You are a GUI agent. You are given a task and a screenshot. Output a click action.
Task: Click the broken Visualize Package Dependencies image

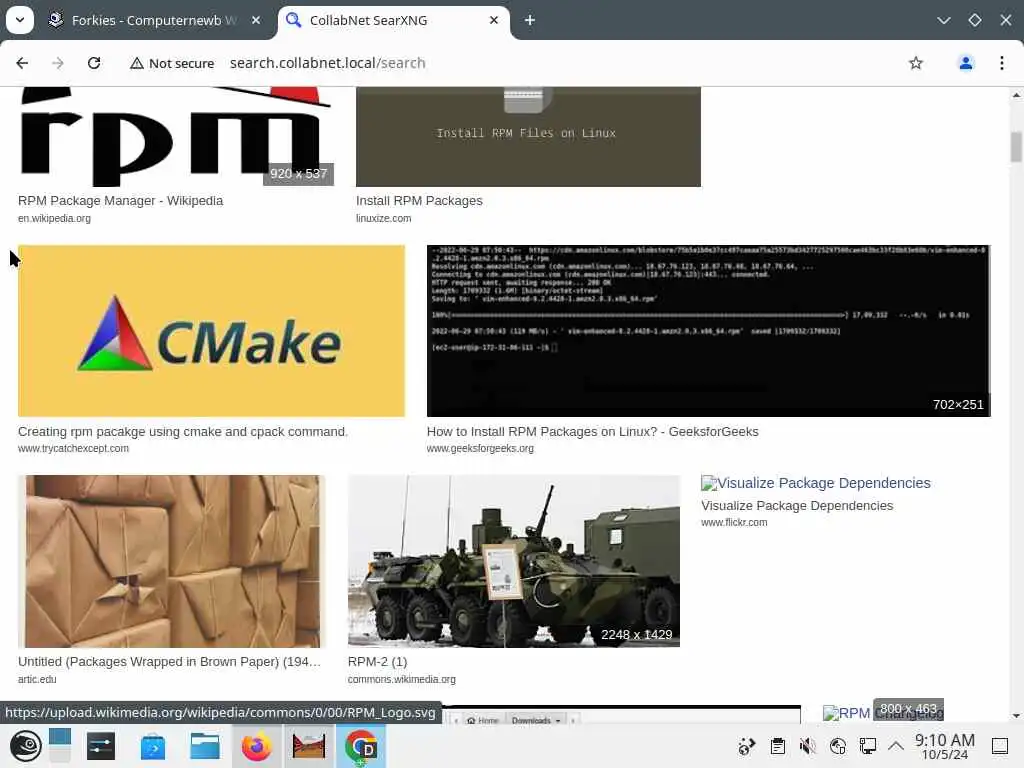pyautogui.click(x=815, y=483)
